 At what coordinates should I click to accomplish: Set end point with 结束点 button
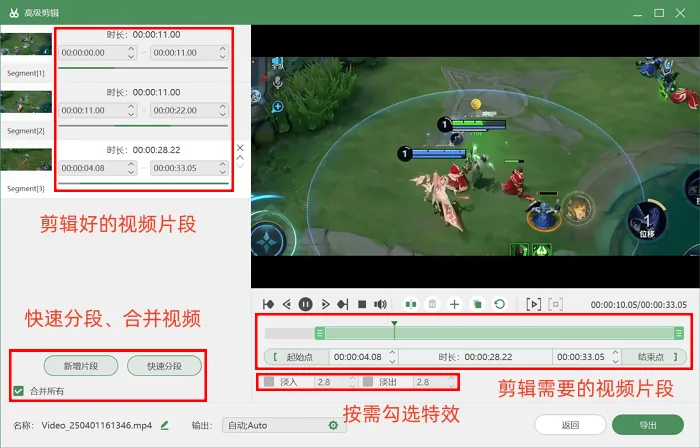tap(654, 357)
